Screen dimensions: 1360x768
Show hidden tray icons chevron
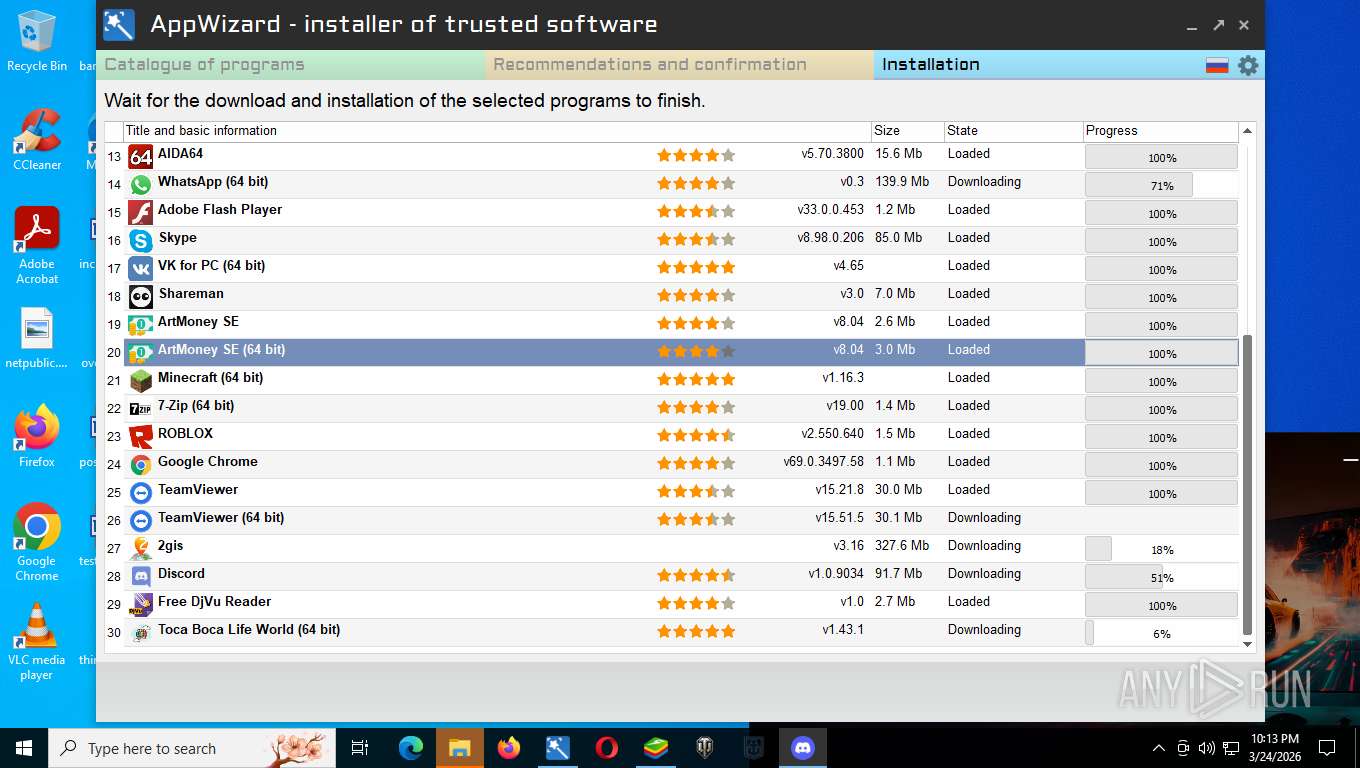(1159, 748)
